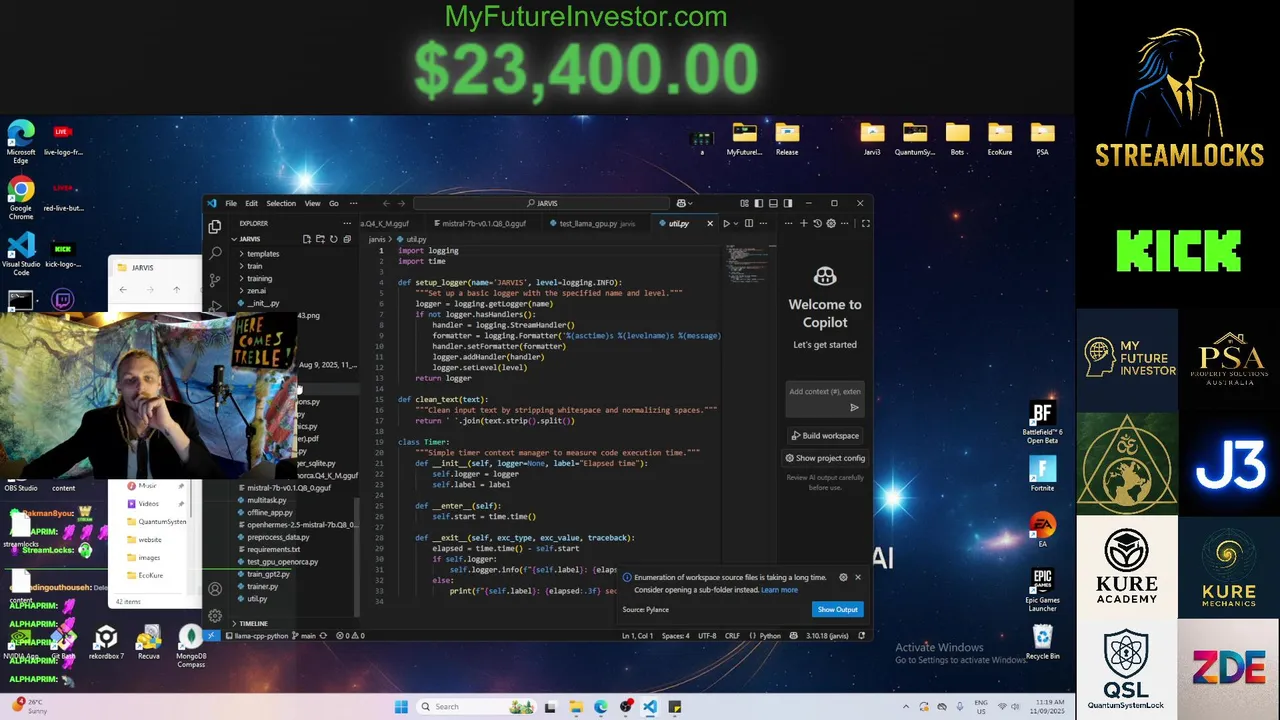Open the Recycle Bin desktop icon
This screenshot has width=1280, height=720.
1042,642
